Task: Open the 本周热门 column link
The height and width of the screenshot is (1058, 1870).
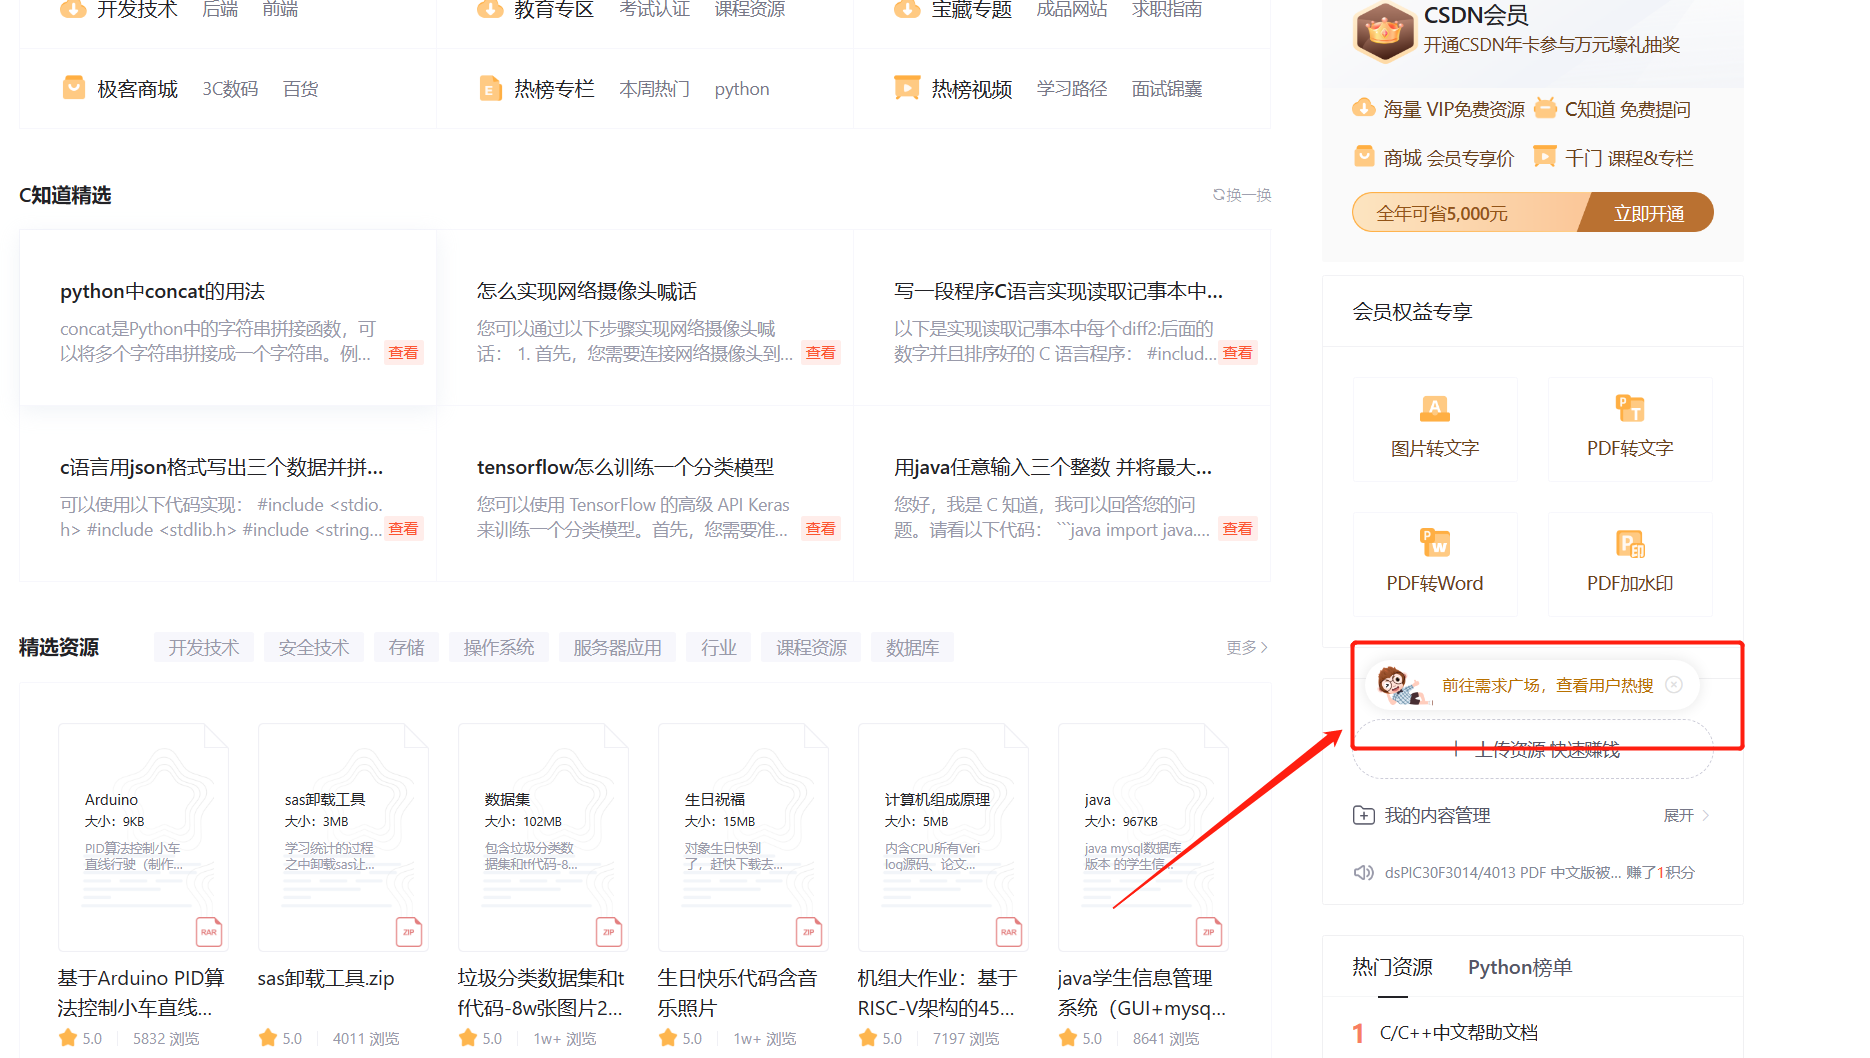Action: tap(655, 89)
